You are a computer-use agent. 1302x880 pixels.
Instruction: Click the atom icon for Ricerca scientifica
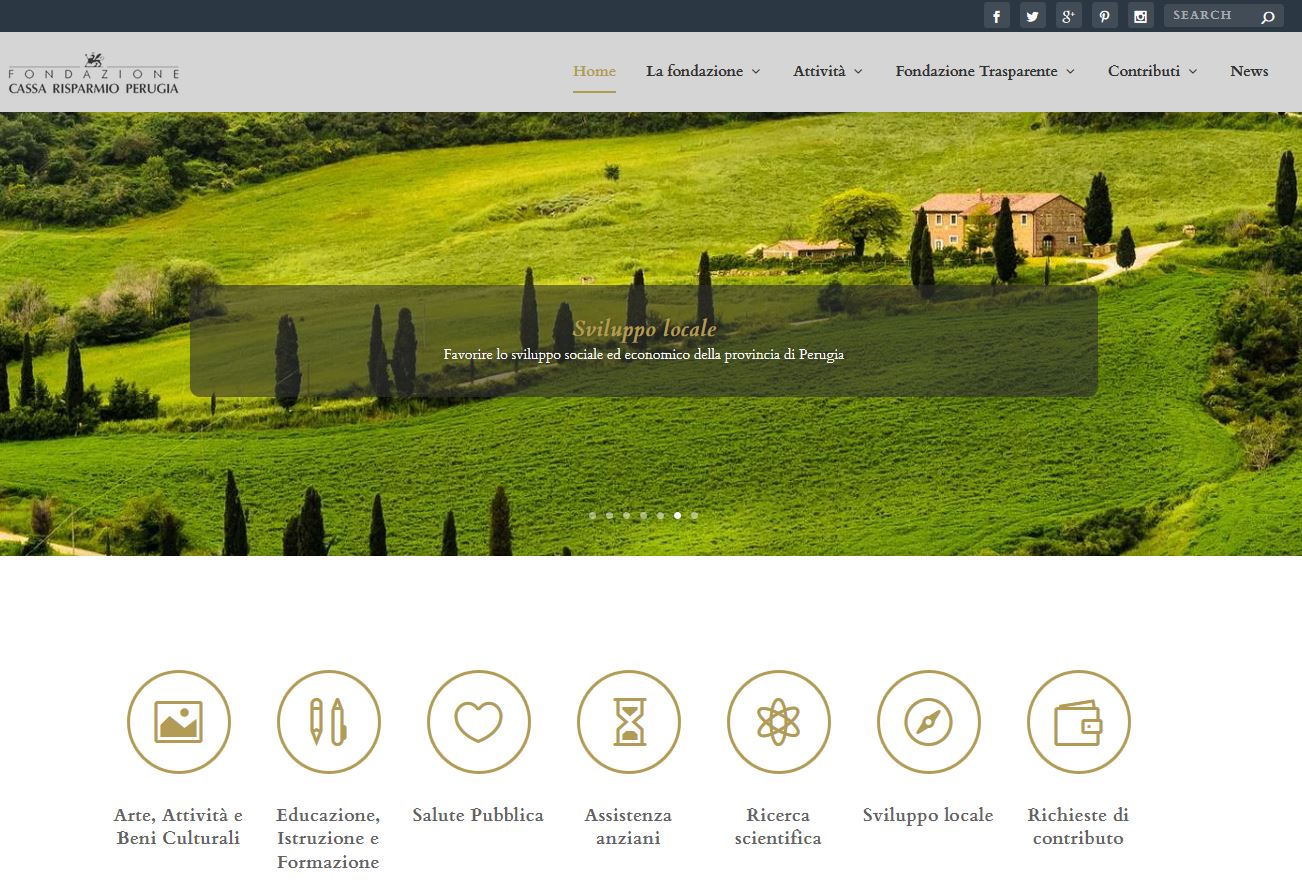[779, 722]
